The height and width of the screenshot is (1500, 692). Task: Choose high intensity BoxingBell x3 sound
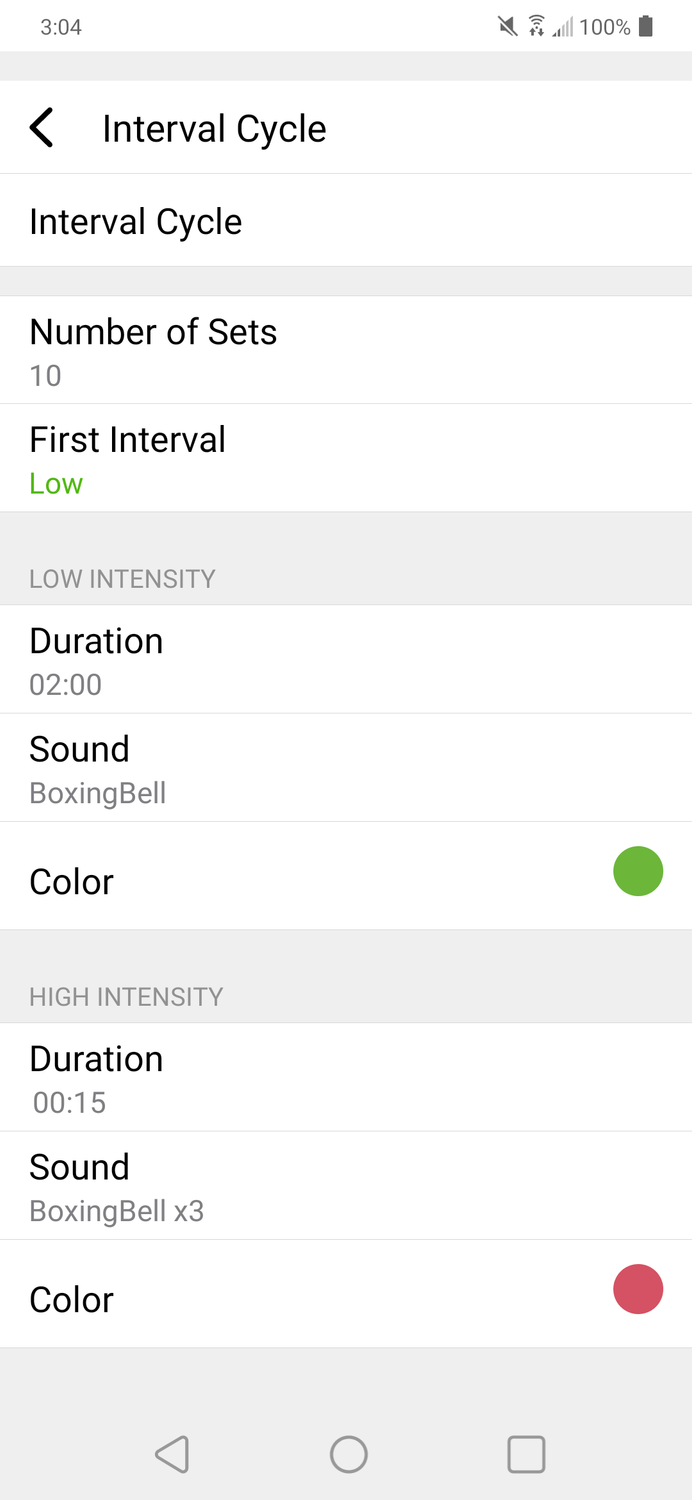pos(346,1186)
